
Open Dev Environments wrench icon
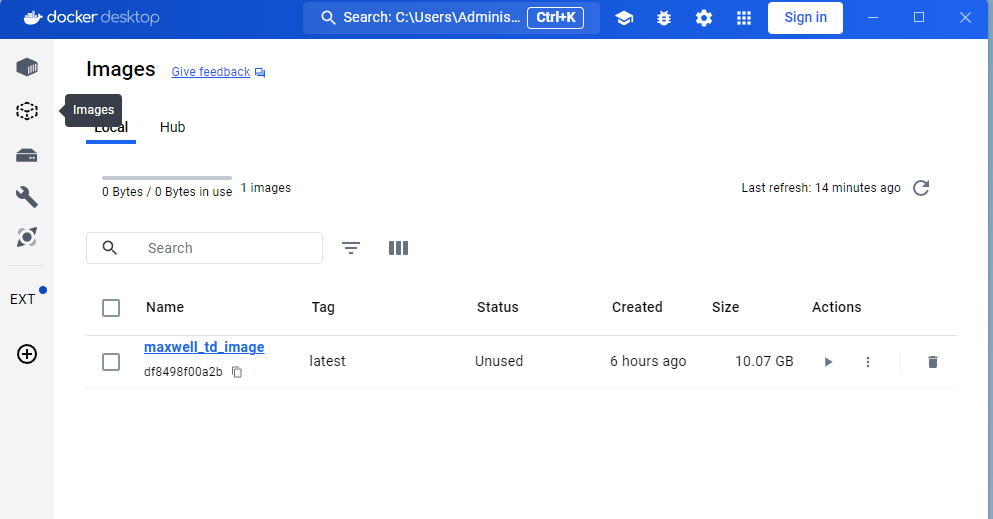click(x=27, y=197)
